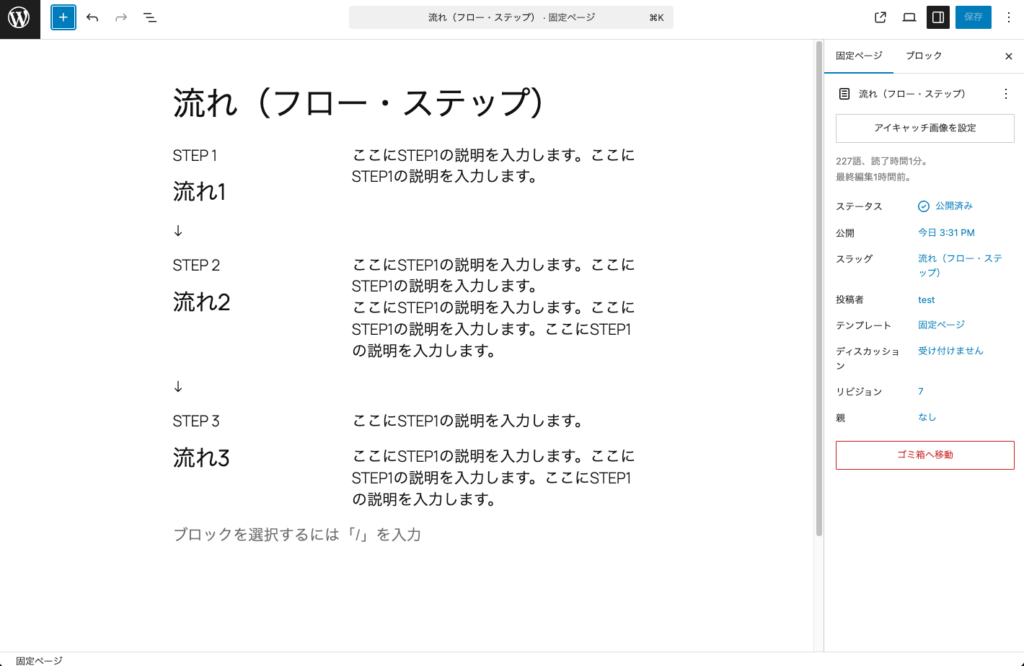Open the 公開済み status dropdown
1024x666 pixels.
coord(945,206)
